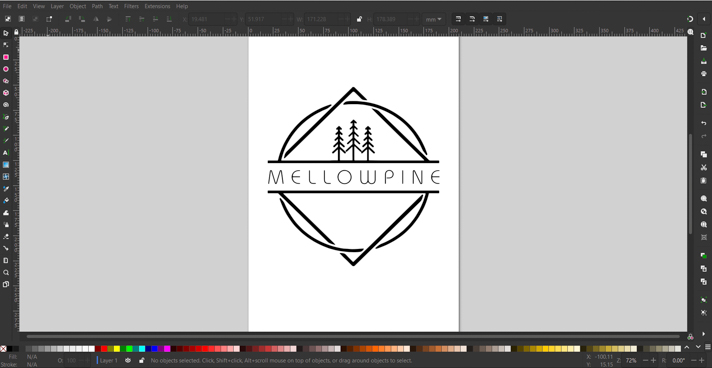Choose the Zoom tool in left toolbox
The width and height of the screenshot is (712, 368).
point(6,273)
